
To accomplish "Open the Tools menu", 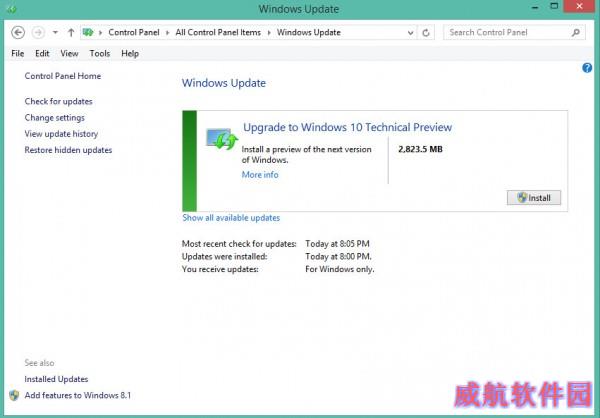I will tap(99, 54).
